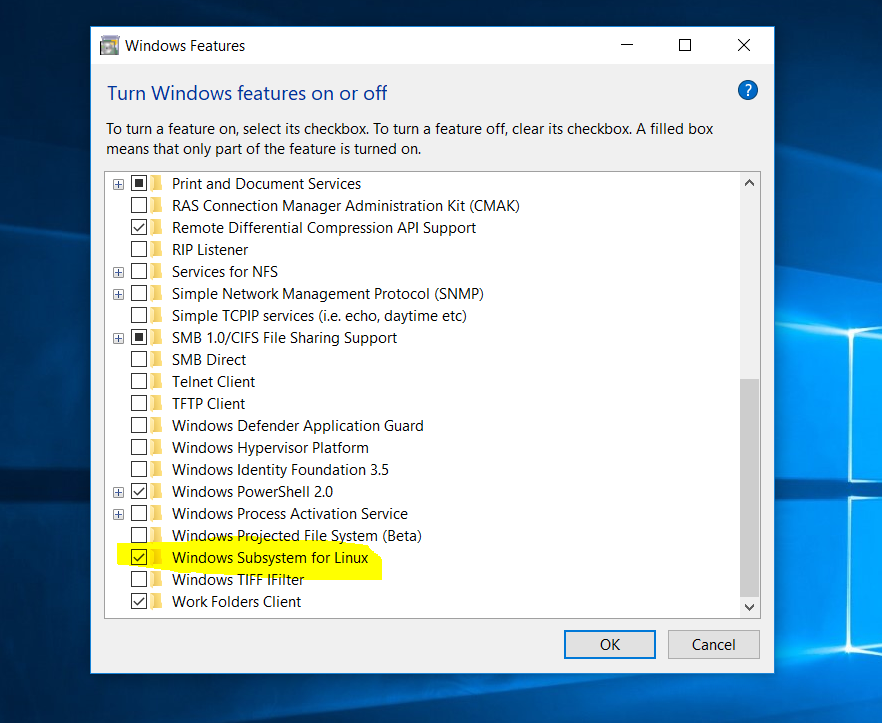The width and height of the screenshot is (882, 723).
Task: Expand the Services for NFS node
Action: point(118,271)
